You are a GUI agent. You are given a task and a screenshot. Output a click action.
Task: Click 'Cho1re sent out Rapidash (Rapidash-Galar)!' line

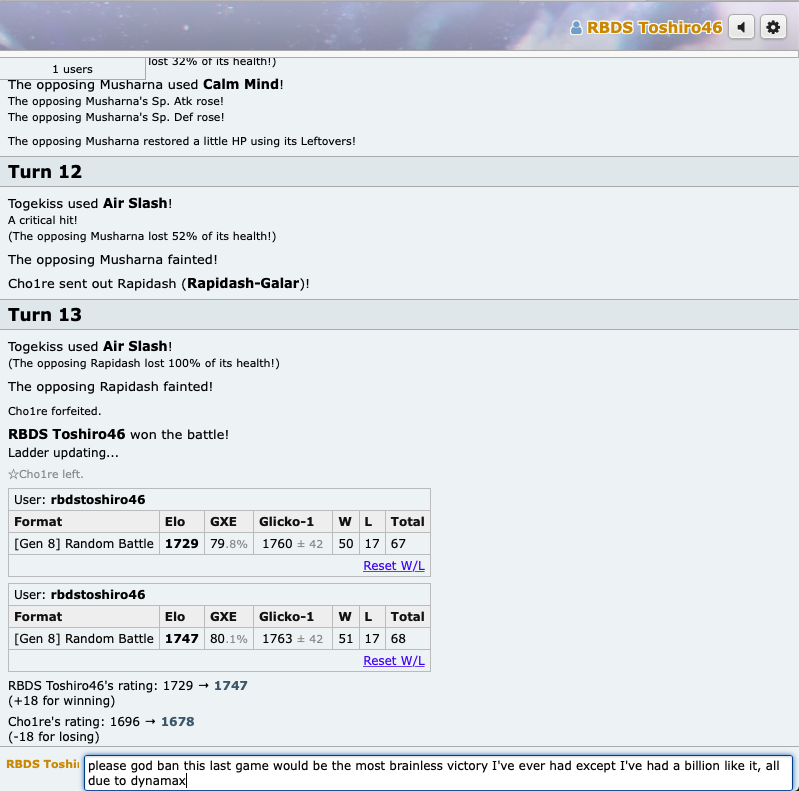[158, 283]
